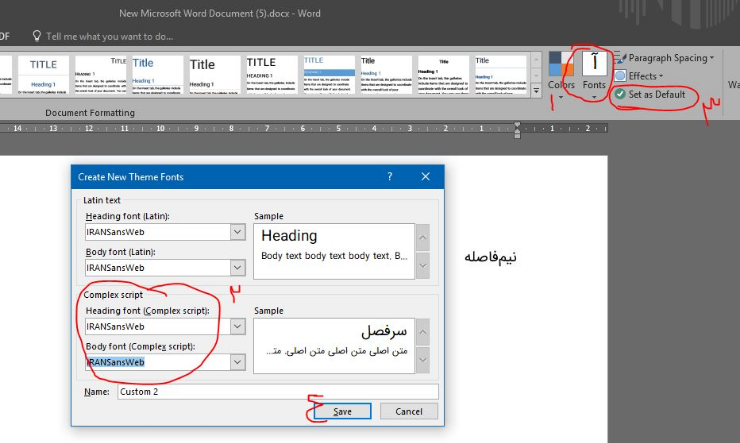Save the new theme fonts

coord(342,411)
